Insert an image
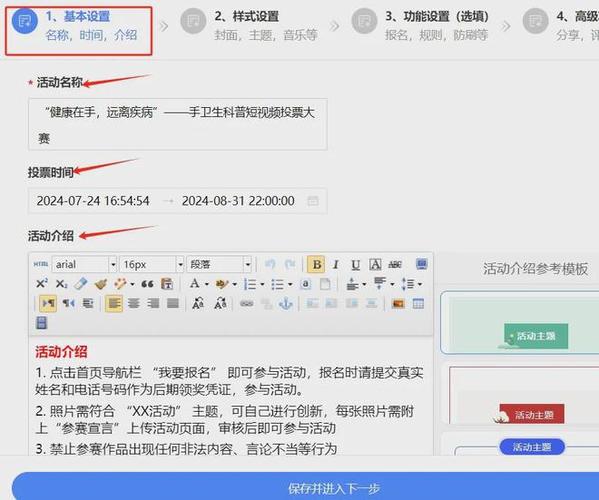The height and width of the screenshot is (500, 599). [398, 304]
